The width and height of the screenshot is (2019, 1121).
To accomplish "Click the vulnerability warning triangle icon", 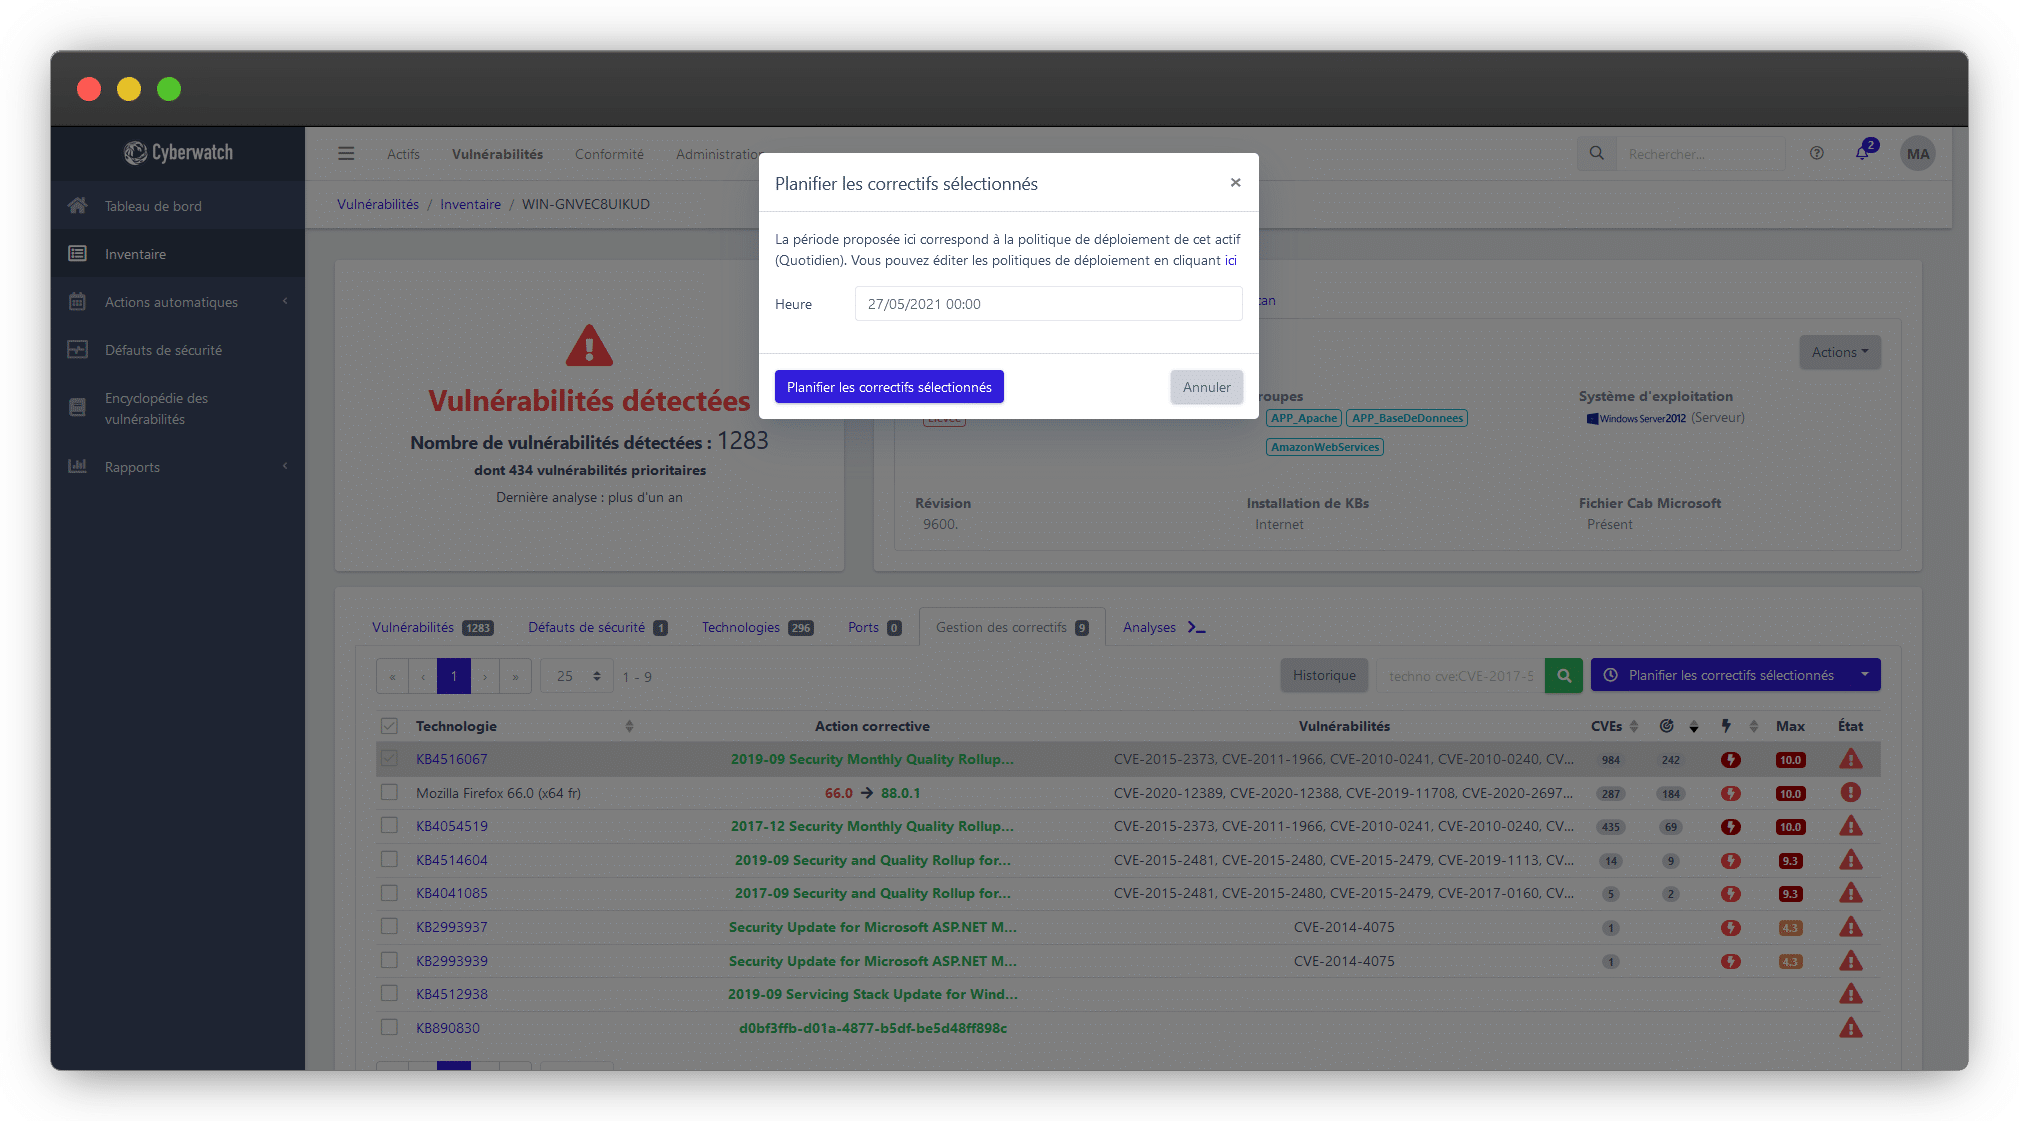I will coord(588,348).
